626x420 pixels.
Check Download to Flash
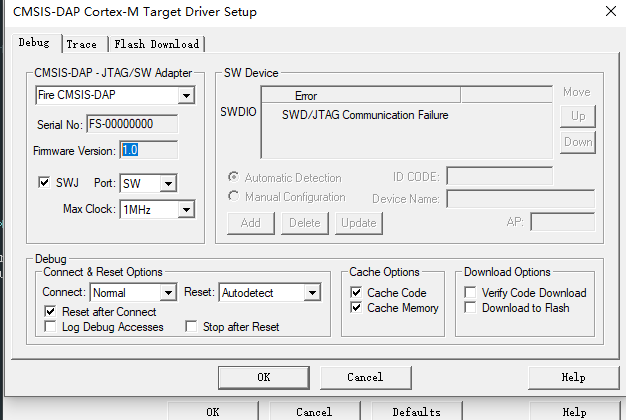tap(472, 308)
